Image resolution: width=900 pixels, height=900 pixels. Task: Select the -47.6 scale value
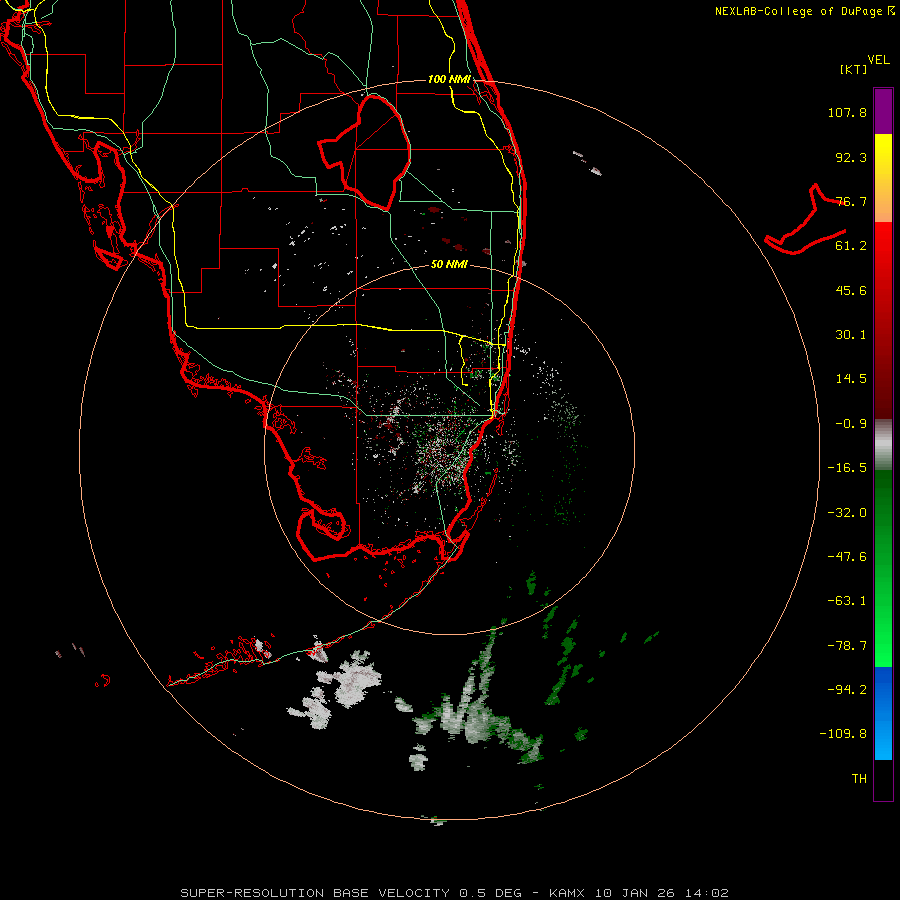click(847, 557)
